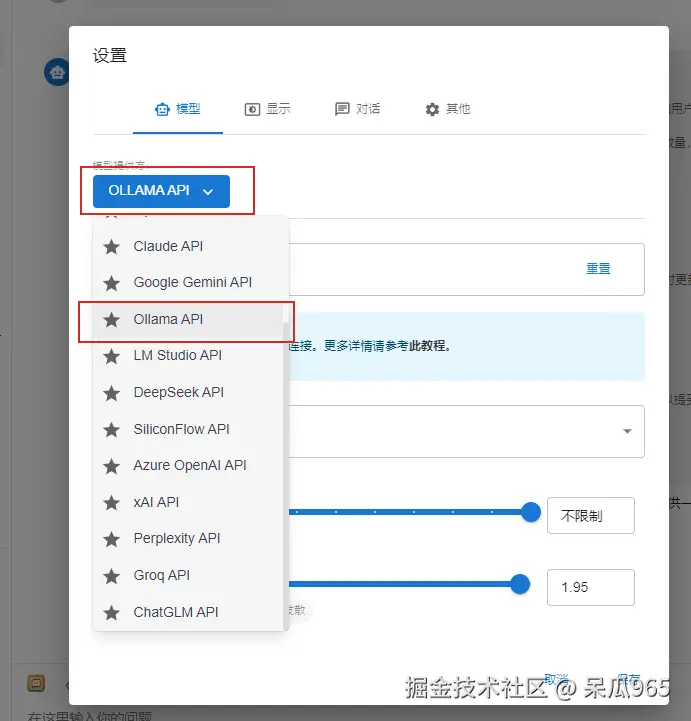Click the chat bubble icon on 对话 tab

[342, 109]
